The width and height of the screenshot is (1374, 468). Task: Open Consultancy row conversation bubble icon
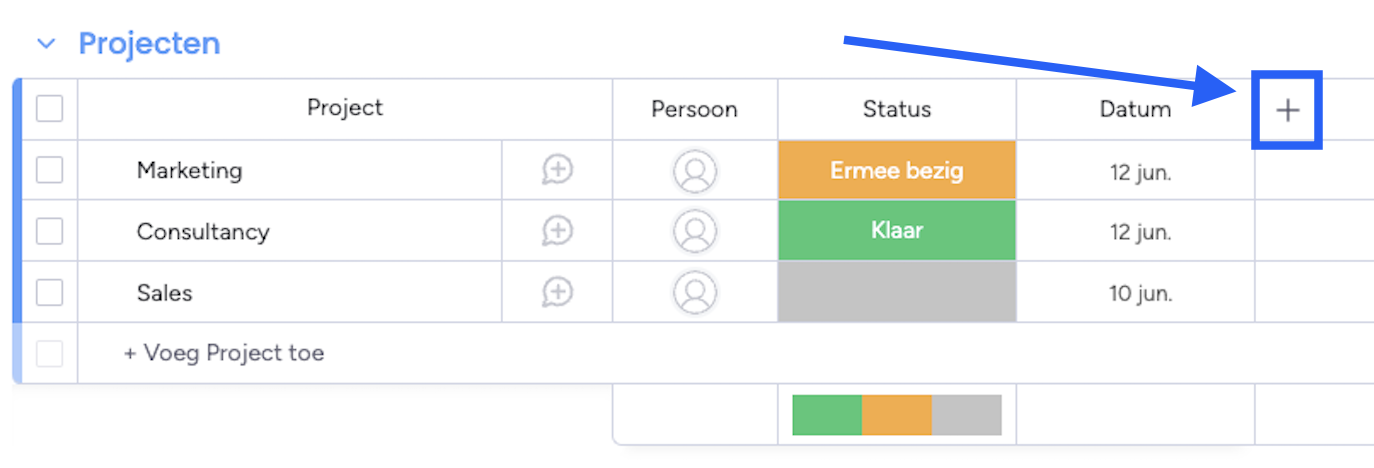coord(557,231)
